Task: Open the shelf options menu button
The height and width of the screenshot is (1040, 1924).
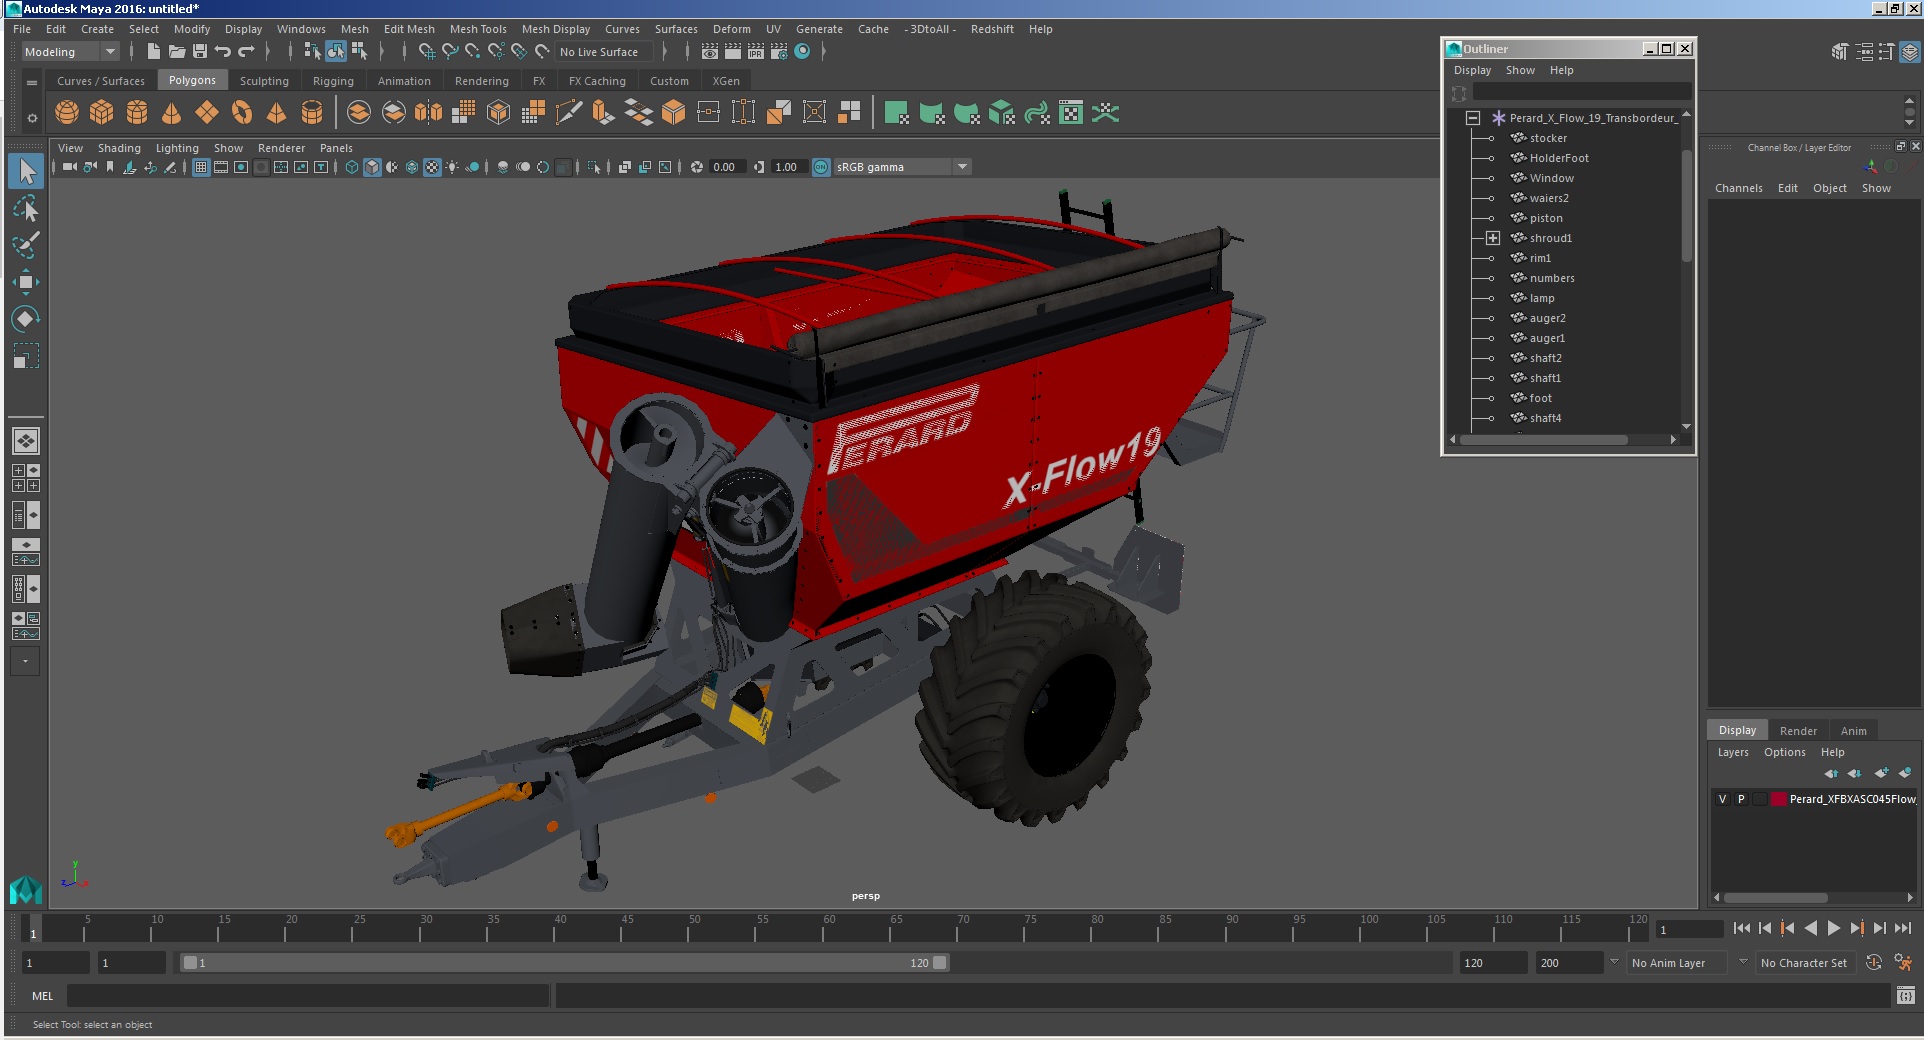Action: coord(32,118)
